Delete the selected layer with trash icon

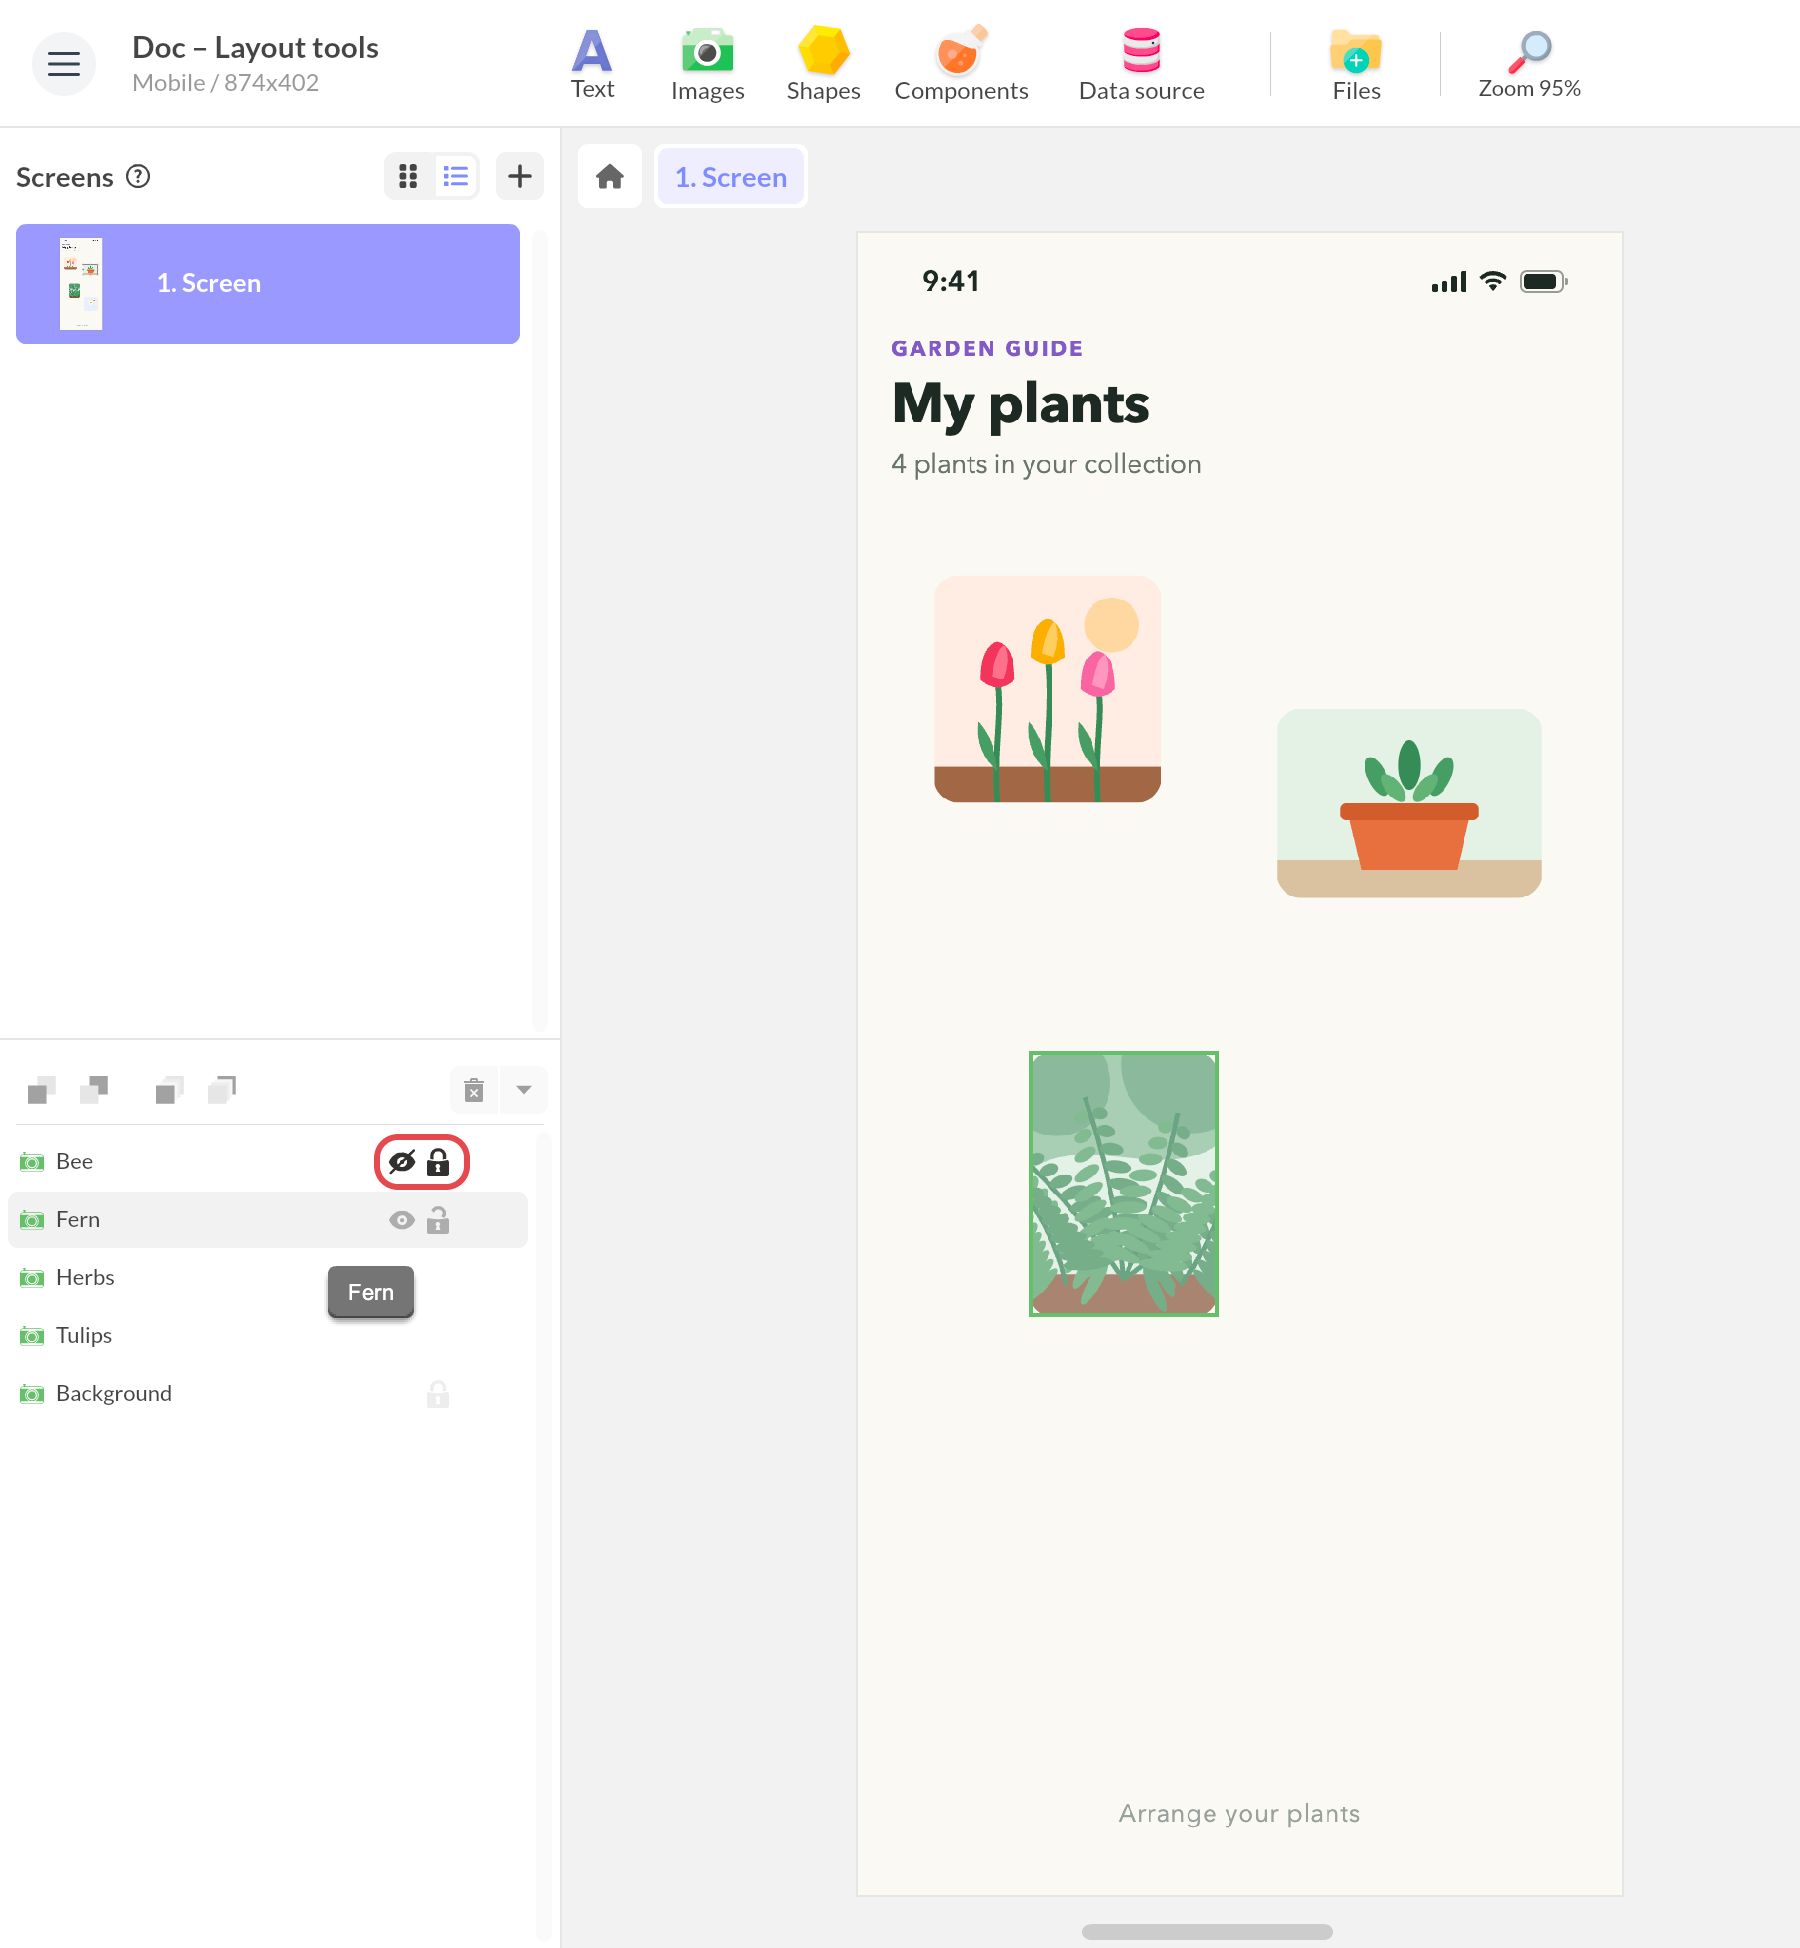tap(474, 1090)
